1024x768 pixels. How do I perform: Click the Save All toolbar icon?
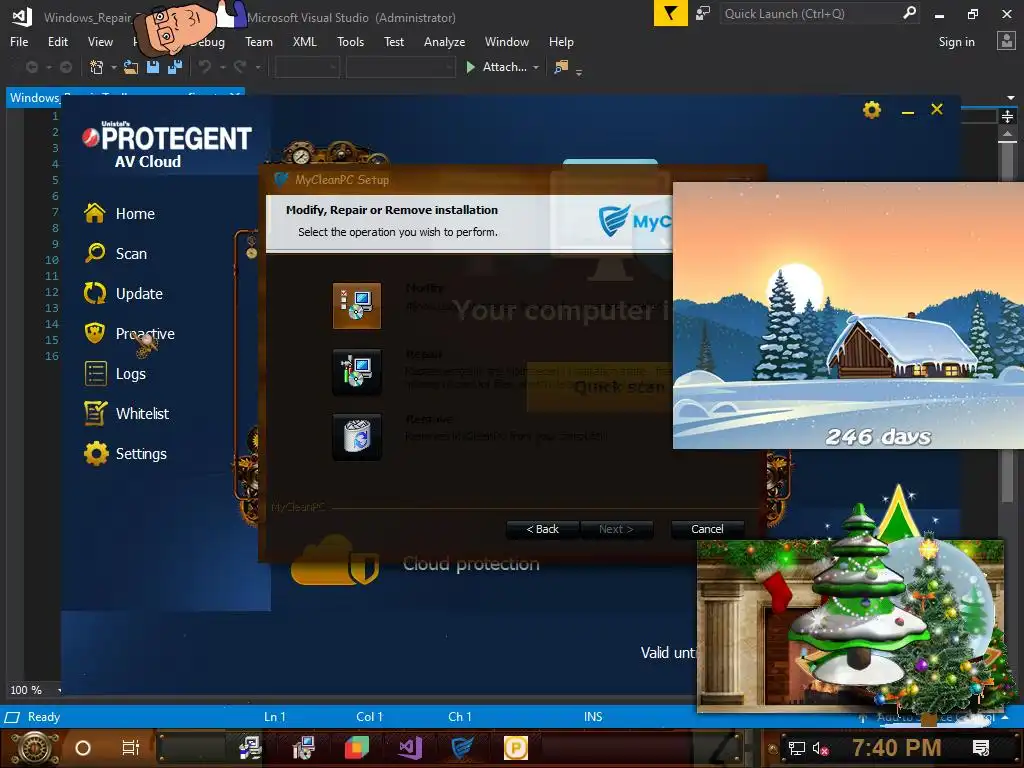click(175, 67)
